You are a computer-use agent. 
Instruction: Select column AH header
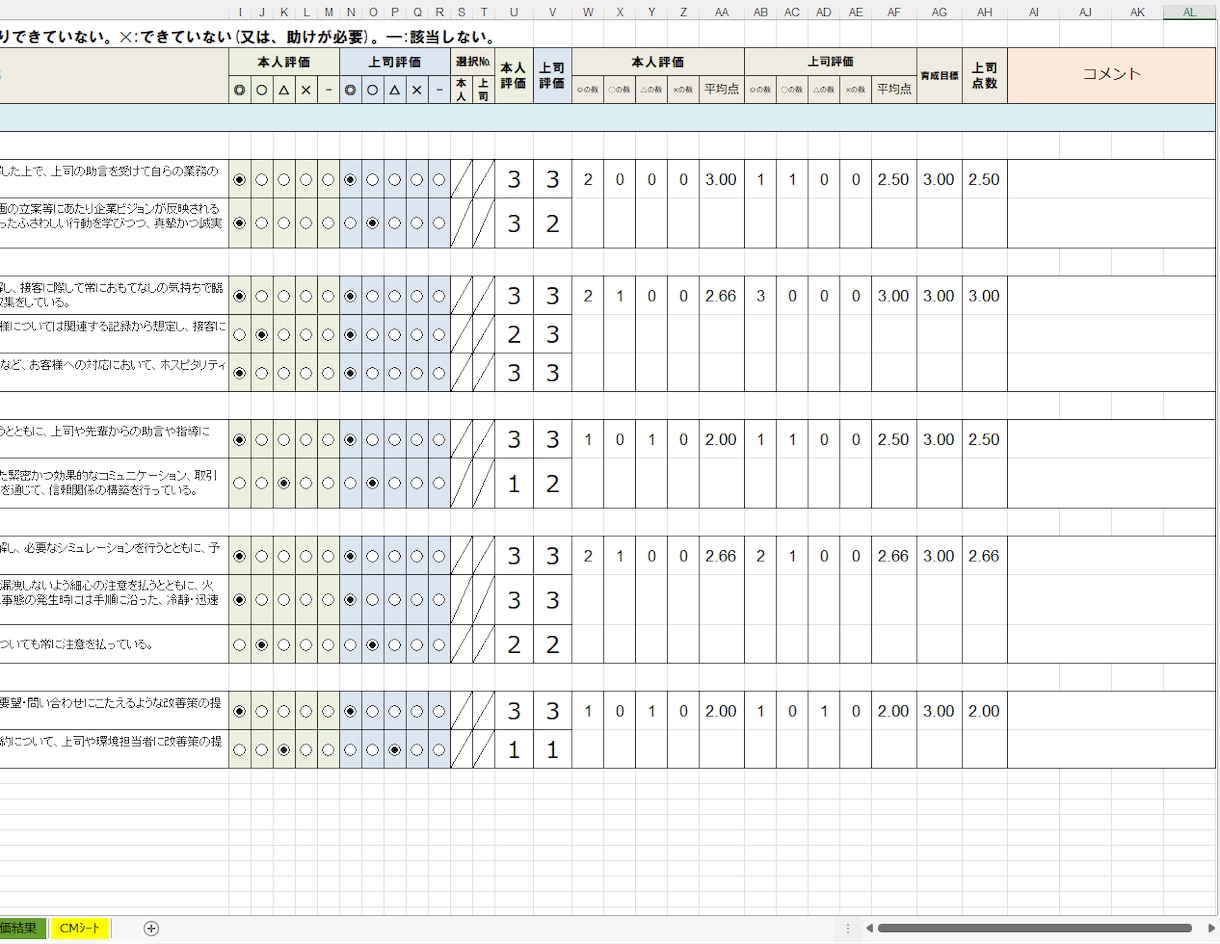click(x=985, y=12)
